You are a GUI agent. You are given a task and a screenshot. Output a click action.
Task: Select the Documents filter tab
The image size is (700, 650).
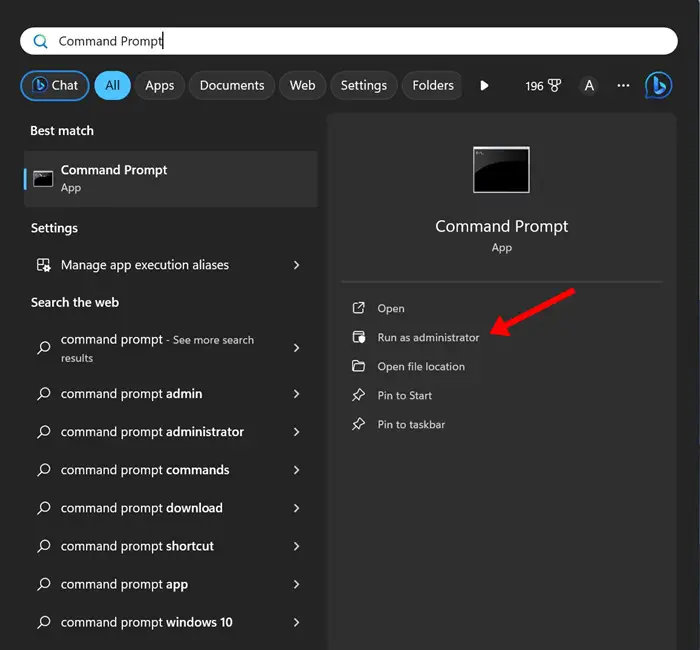tap(232, 86)
